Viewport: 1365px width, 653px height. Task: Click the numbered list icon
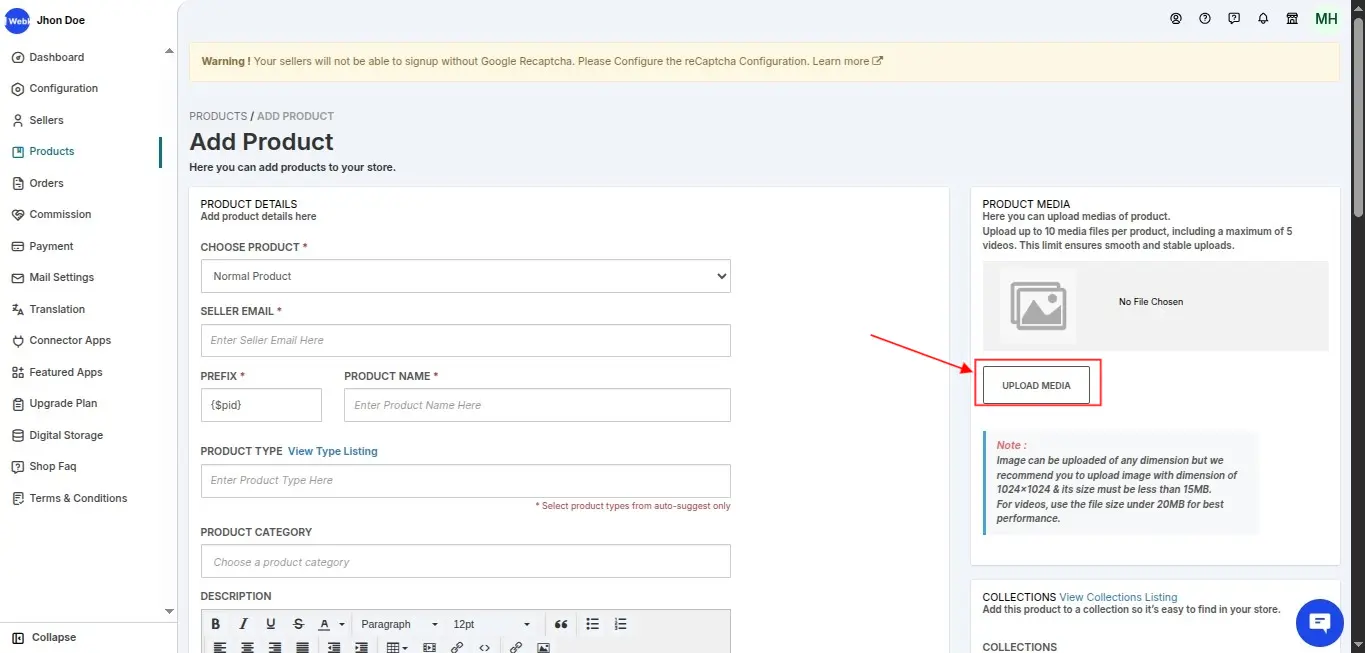pyautogui.click(x=620, y=624)
